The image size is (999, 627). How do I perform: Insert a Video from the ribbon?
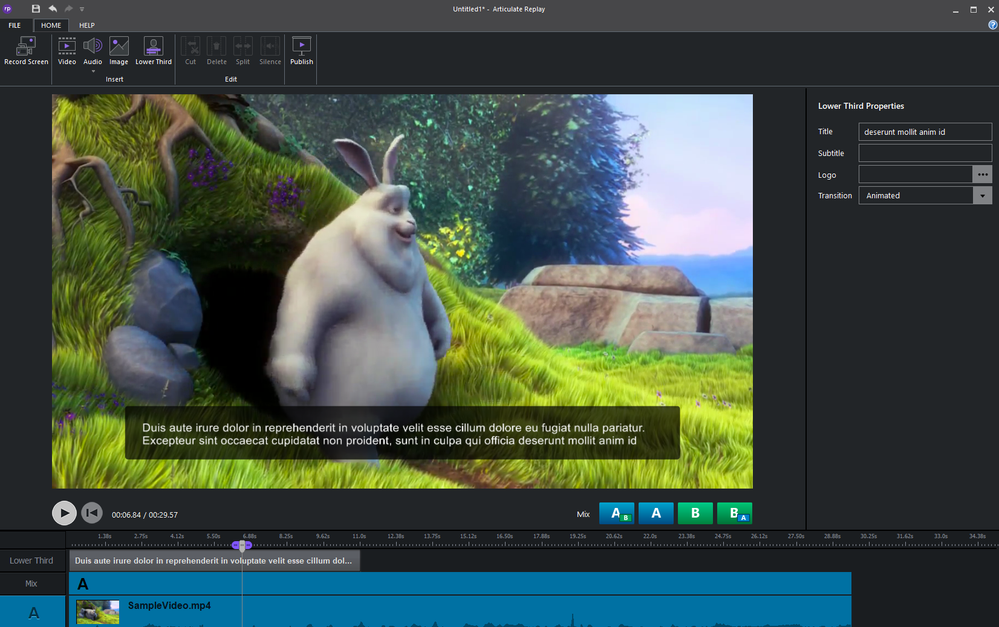point(67,46)
